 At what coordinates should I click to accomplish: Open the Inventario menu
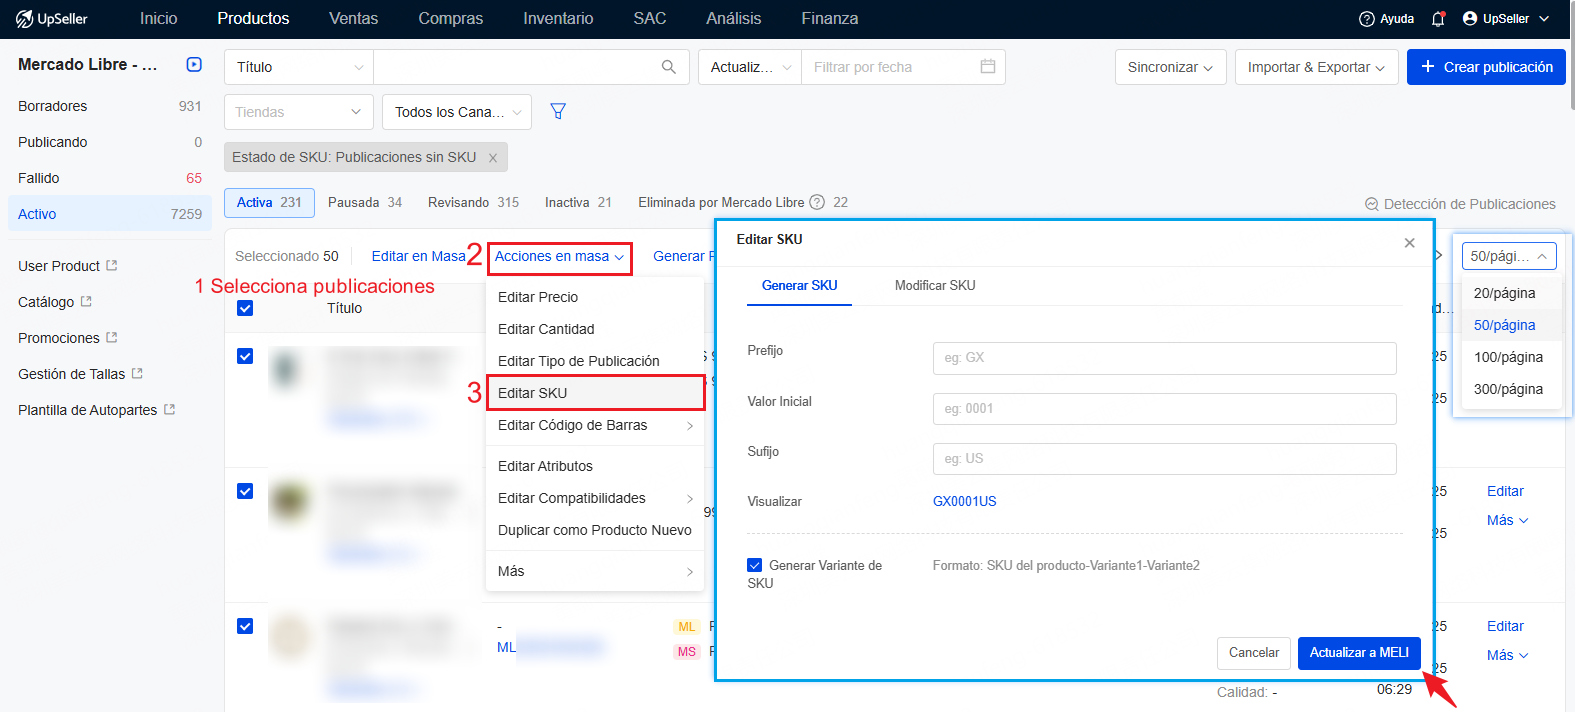(x=558, y=19)
